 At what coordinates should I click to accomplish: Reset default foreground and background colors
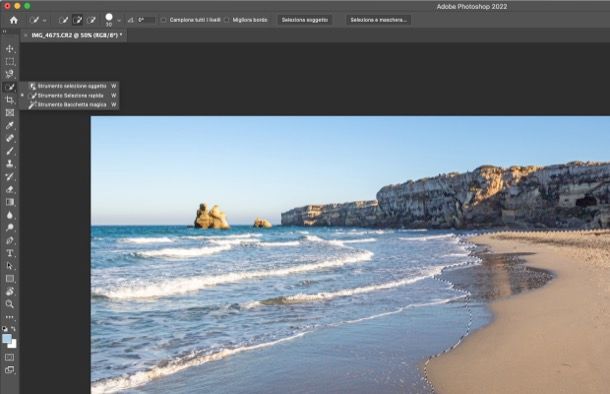[5, 329]
